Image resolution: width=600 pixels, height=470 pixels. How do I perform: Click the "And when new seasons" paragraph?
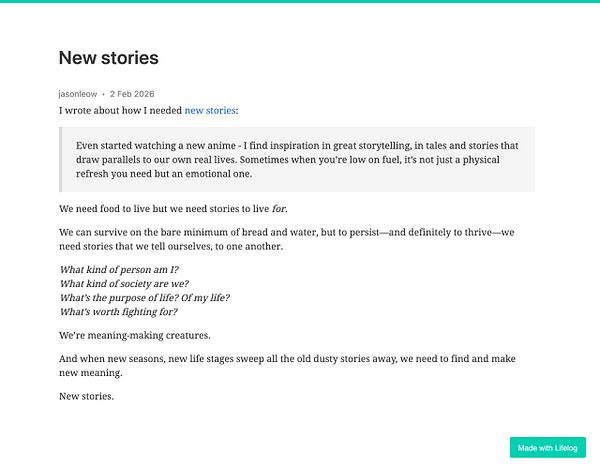pos(280,365)
